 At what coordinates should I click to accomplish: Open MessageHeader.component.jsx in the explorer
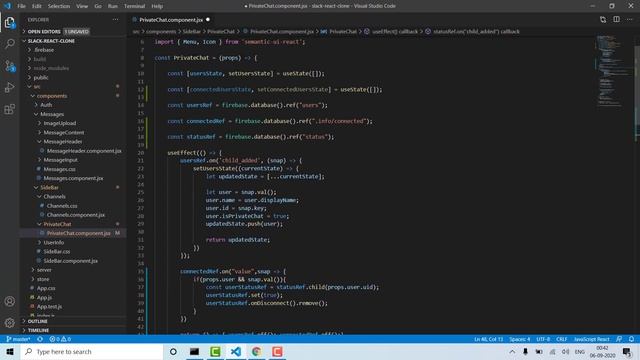pyautogui.click(x=84, y=151)
